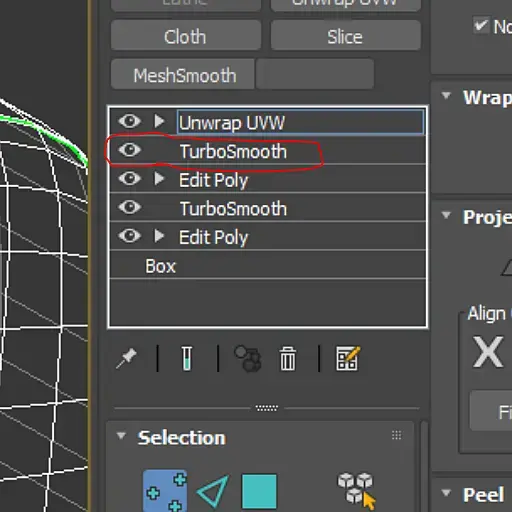Collapse the Selection rollout
Viewport: 512px width, 512px height.
pos(121,435)
